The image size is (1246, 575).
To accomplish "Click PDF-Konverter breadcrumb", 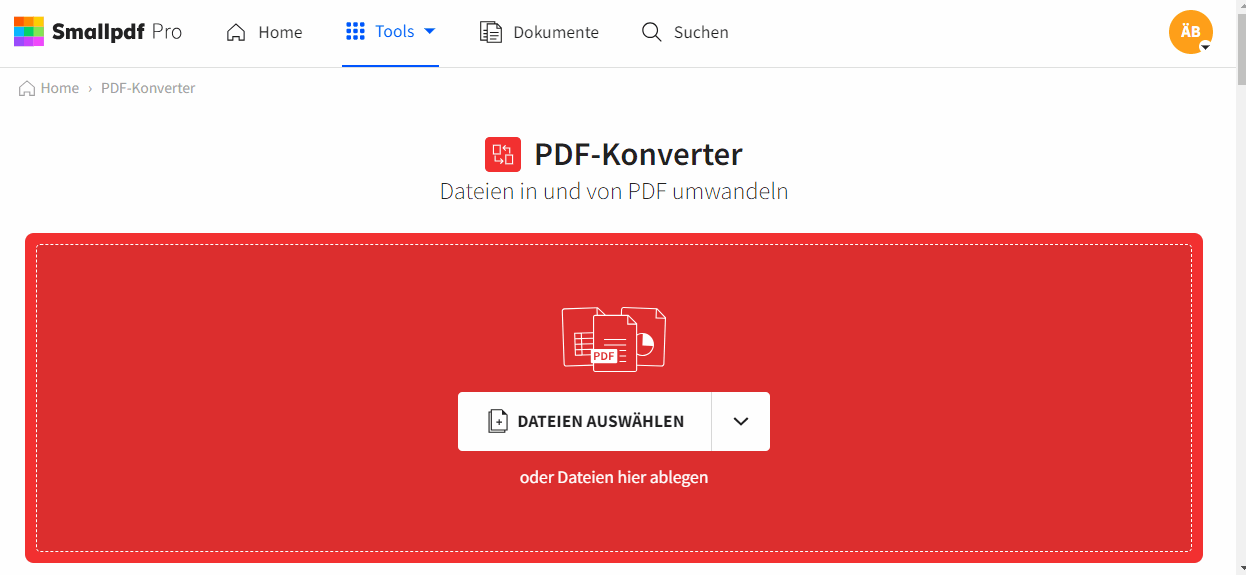I will (148, 88).
